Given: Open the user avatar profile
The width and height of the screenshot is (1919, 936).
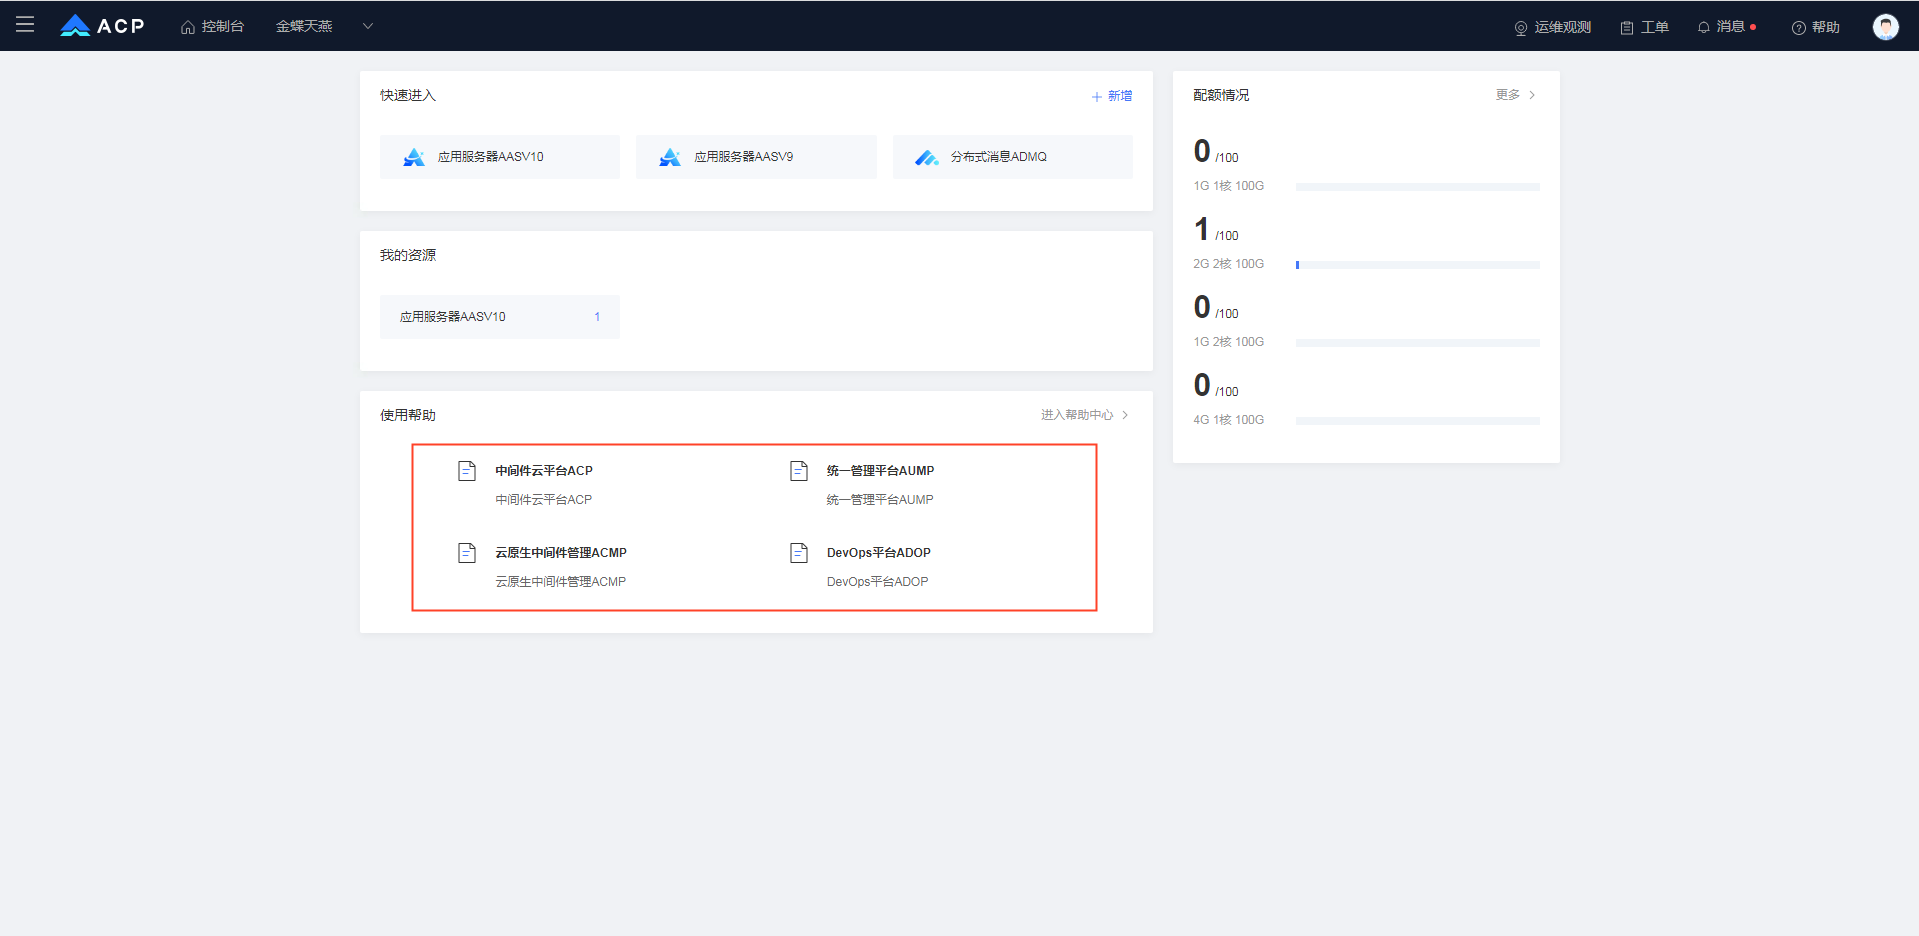Looking at the screenshot, I should (1885, 27).
